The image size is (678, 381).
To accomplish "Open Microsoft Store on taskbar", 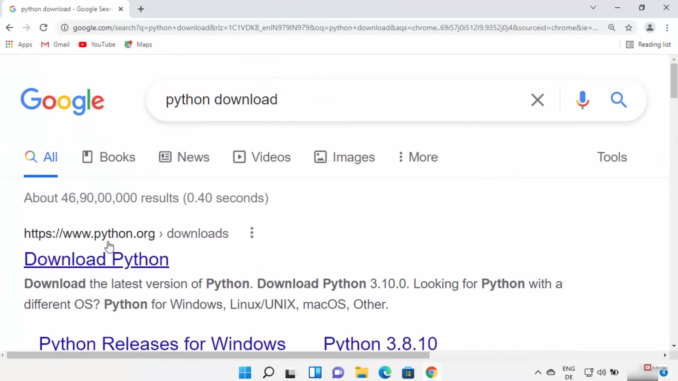I will click(x=408, y=372).
